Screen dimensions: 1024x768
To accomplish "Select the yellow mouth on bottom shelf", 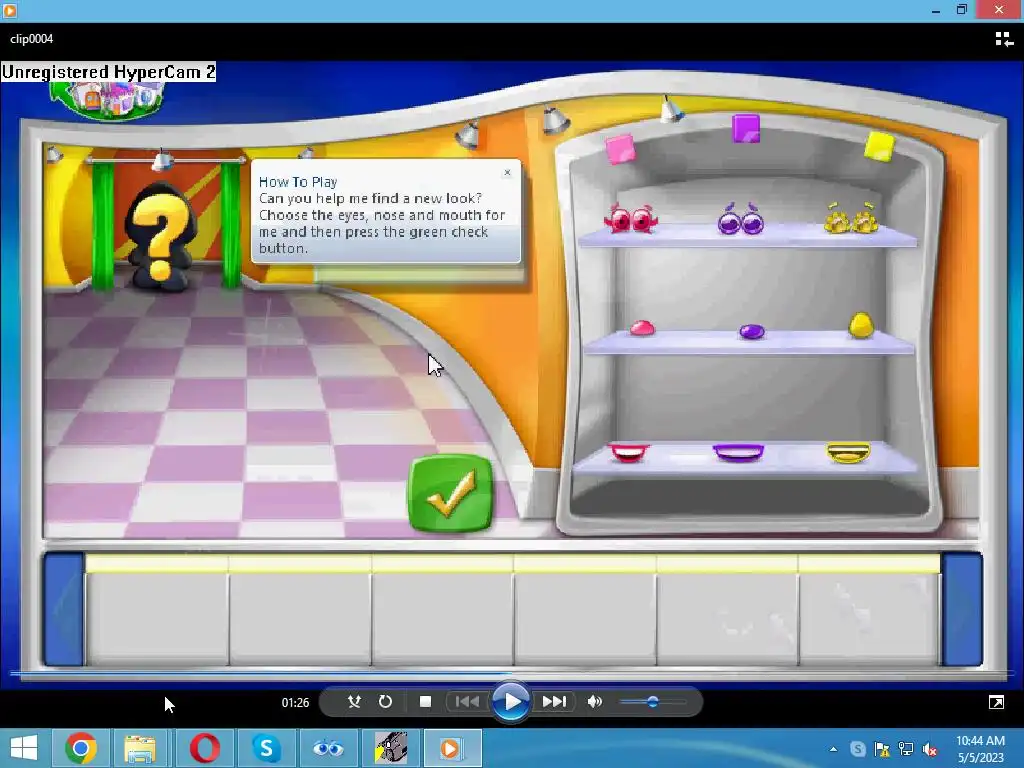I will coord(848,452).
